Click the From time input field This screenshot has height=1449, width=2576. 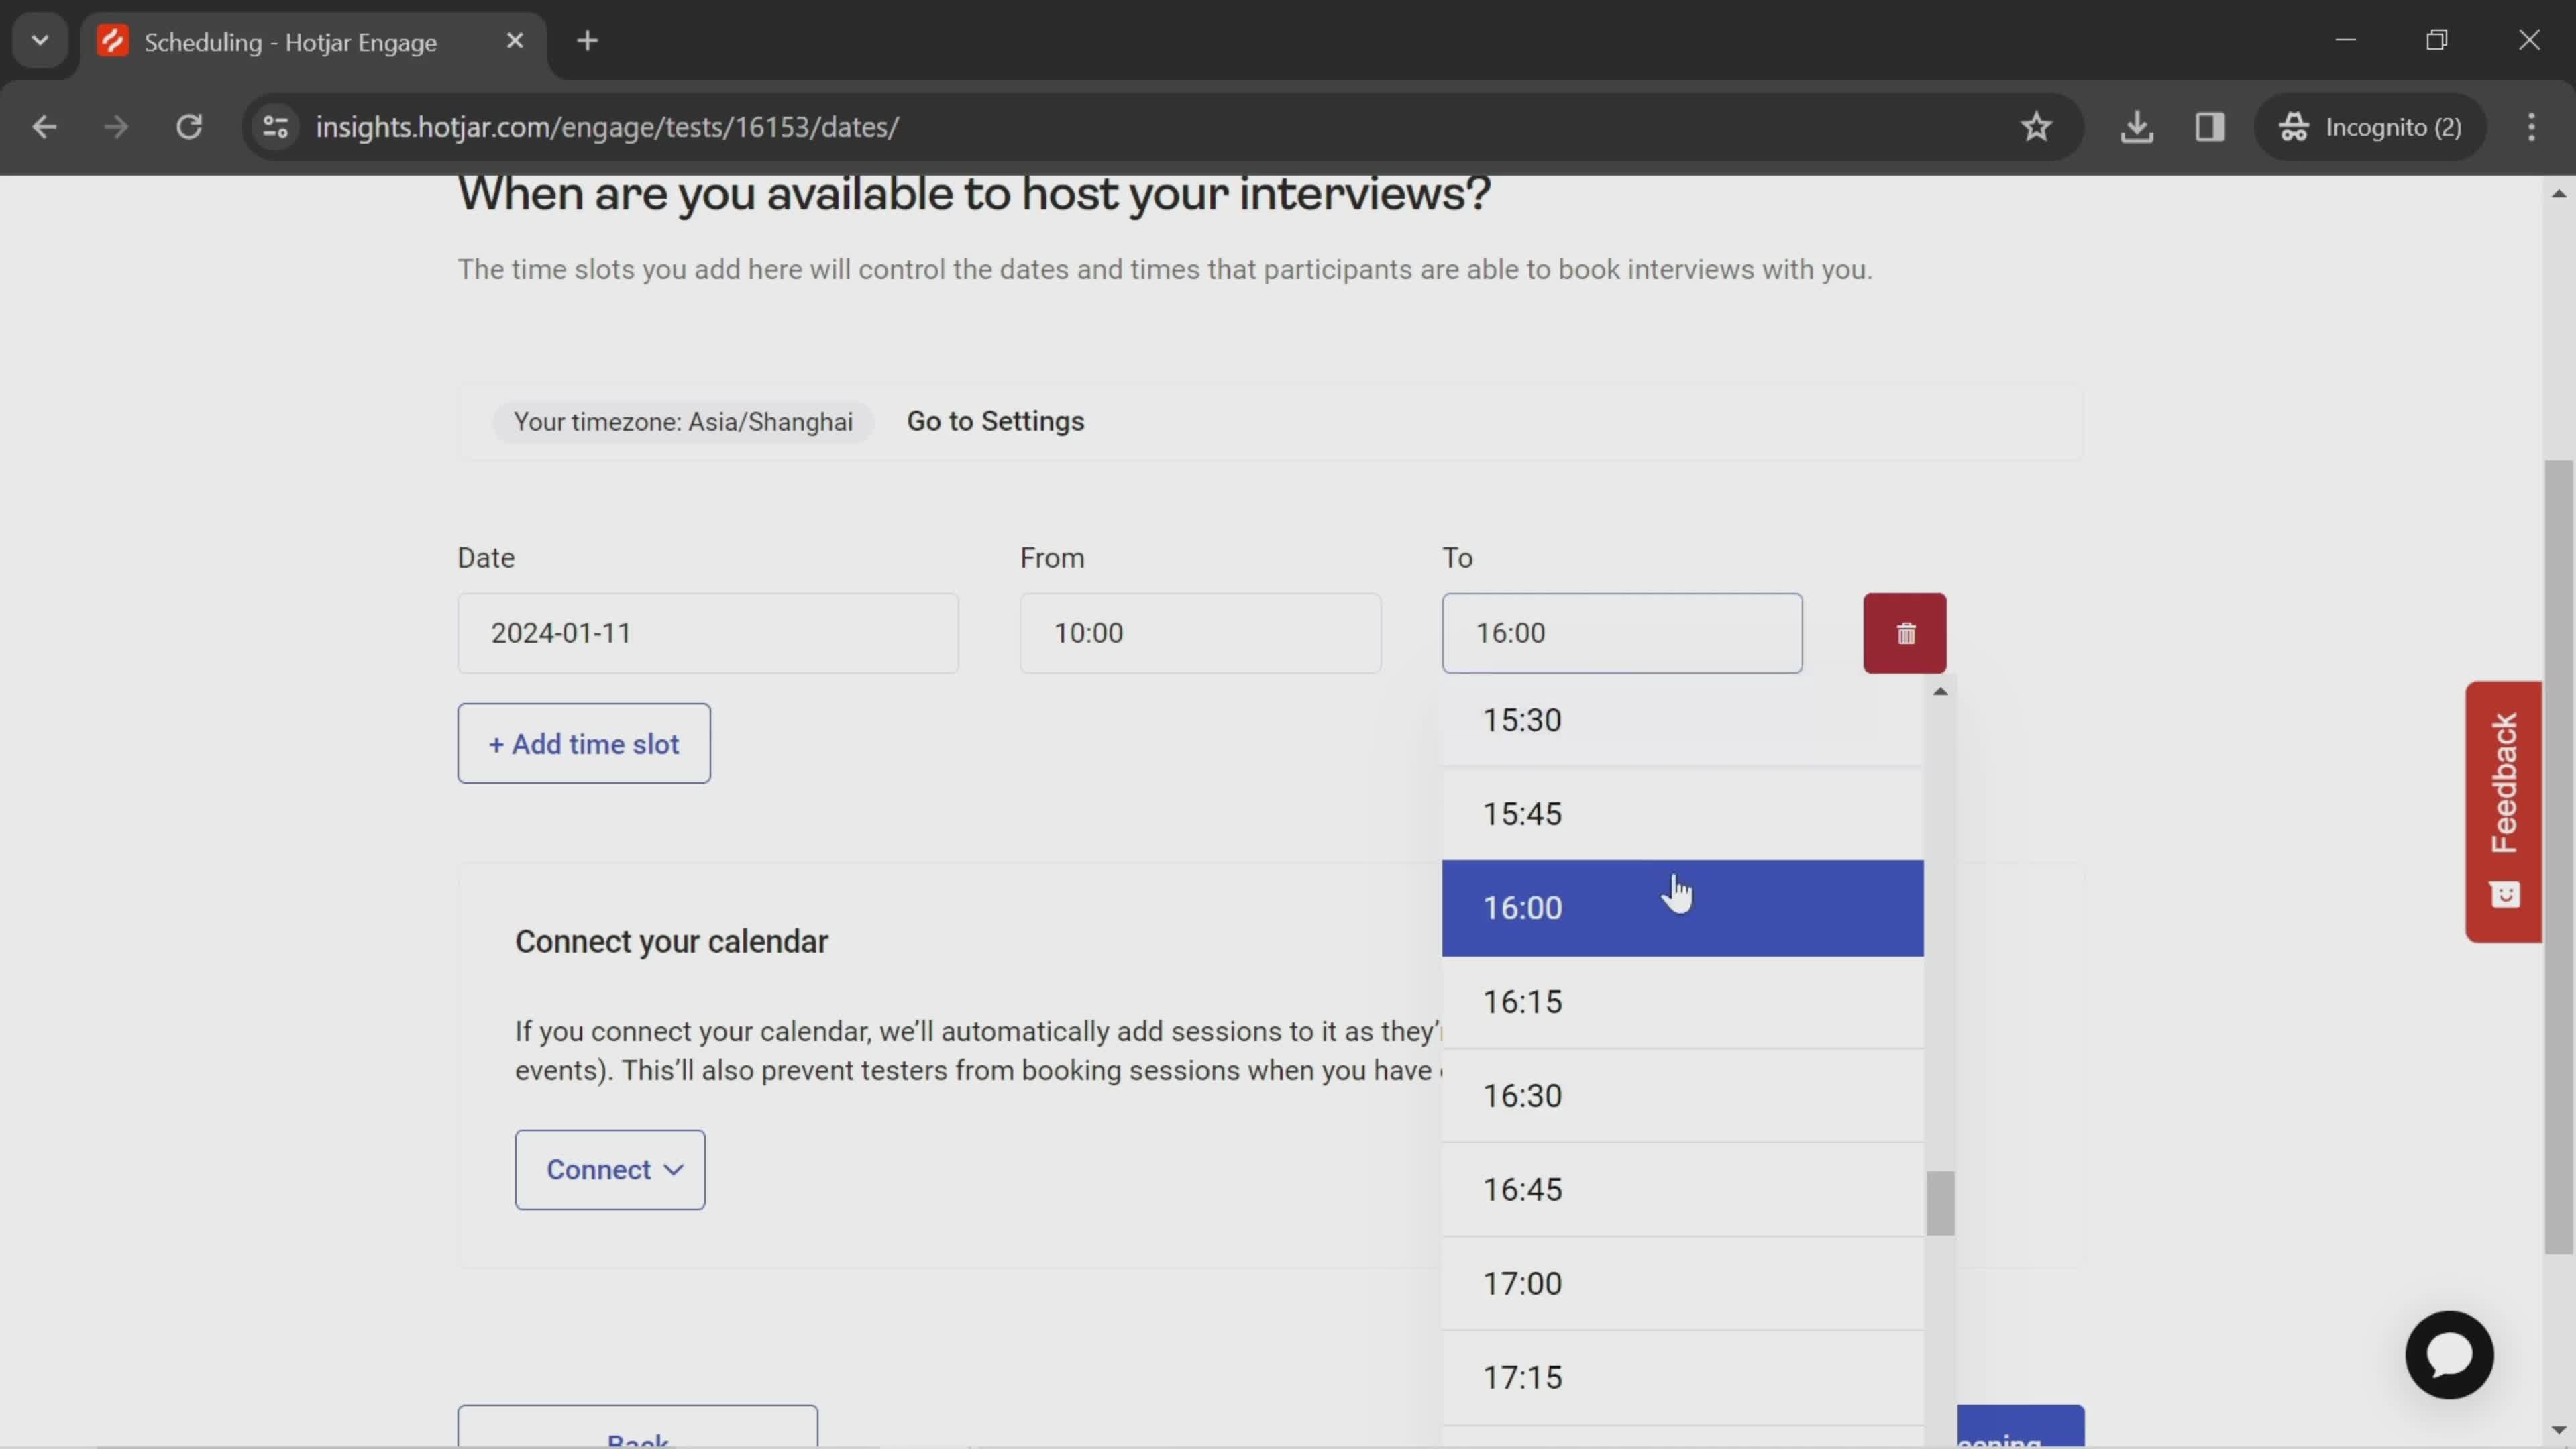pyautogui.click(x=1203, y=632)
